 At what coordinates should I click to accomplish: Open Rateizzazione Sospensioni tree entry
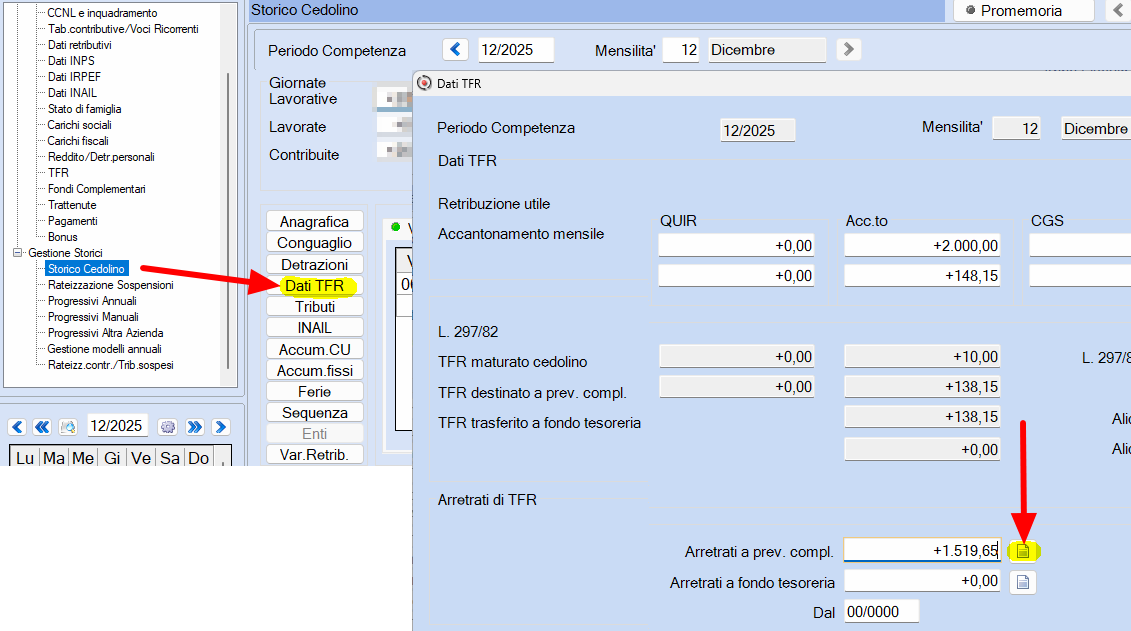[x=110, y=285]
